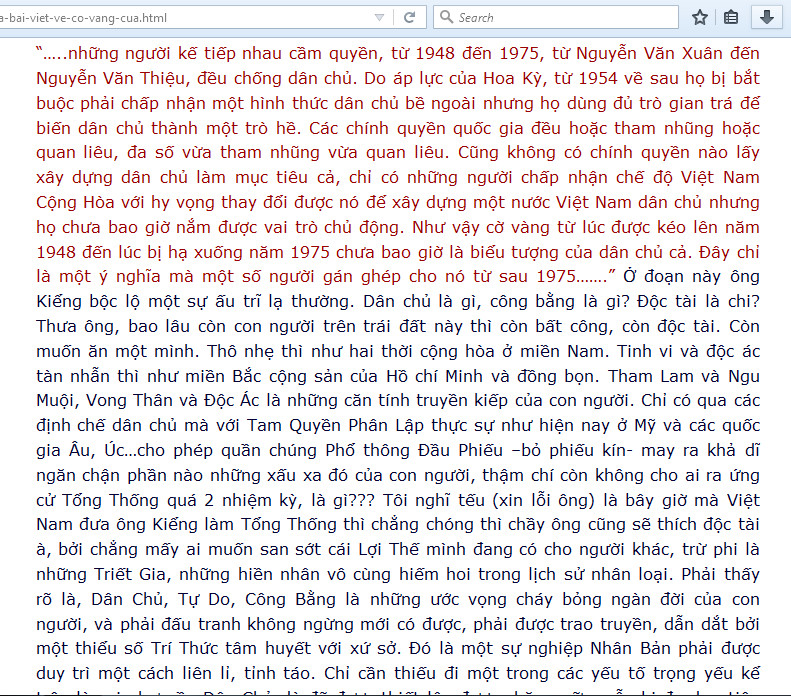
Task: Click the text "Việt Nam Cộng Hòa"
Action: point(398,190)
